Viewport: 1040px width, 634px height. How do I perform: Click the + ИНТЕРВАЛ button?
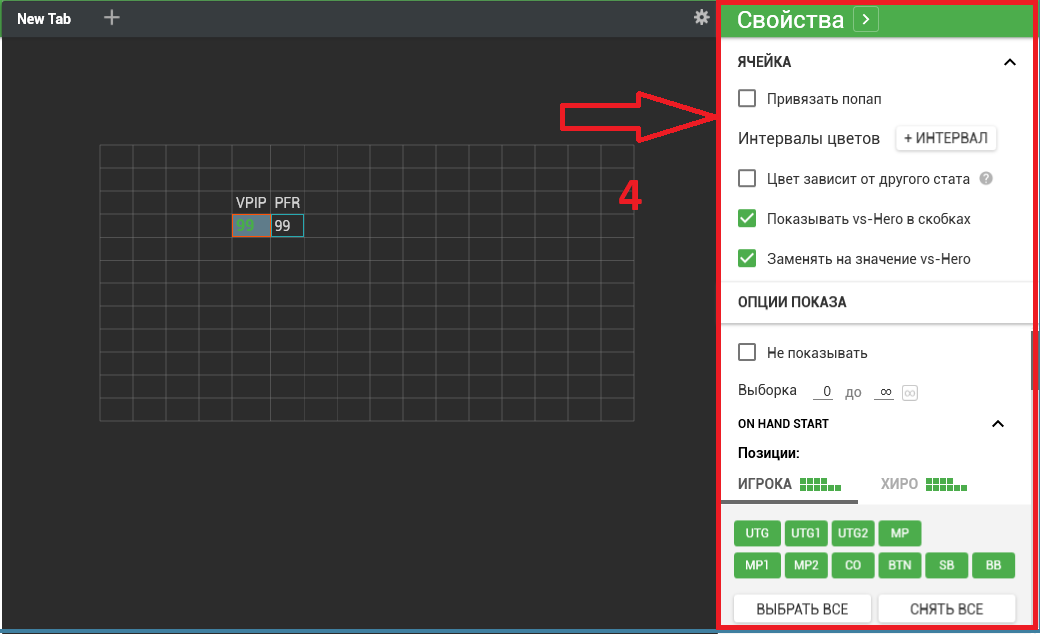[x=946, y=138]
